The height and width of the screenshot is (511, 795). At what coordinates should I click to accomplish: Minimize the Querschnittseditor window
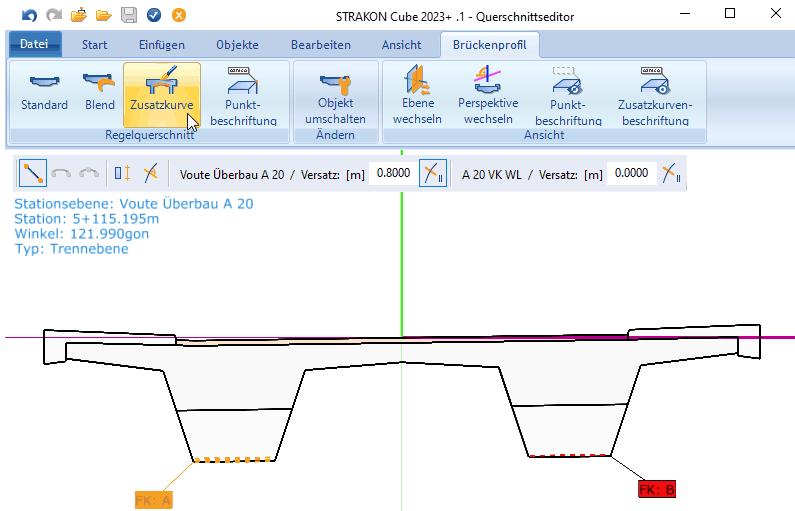684,13
